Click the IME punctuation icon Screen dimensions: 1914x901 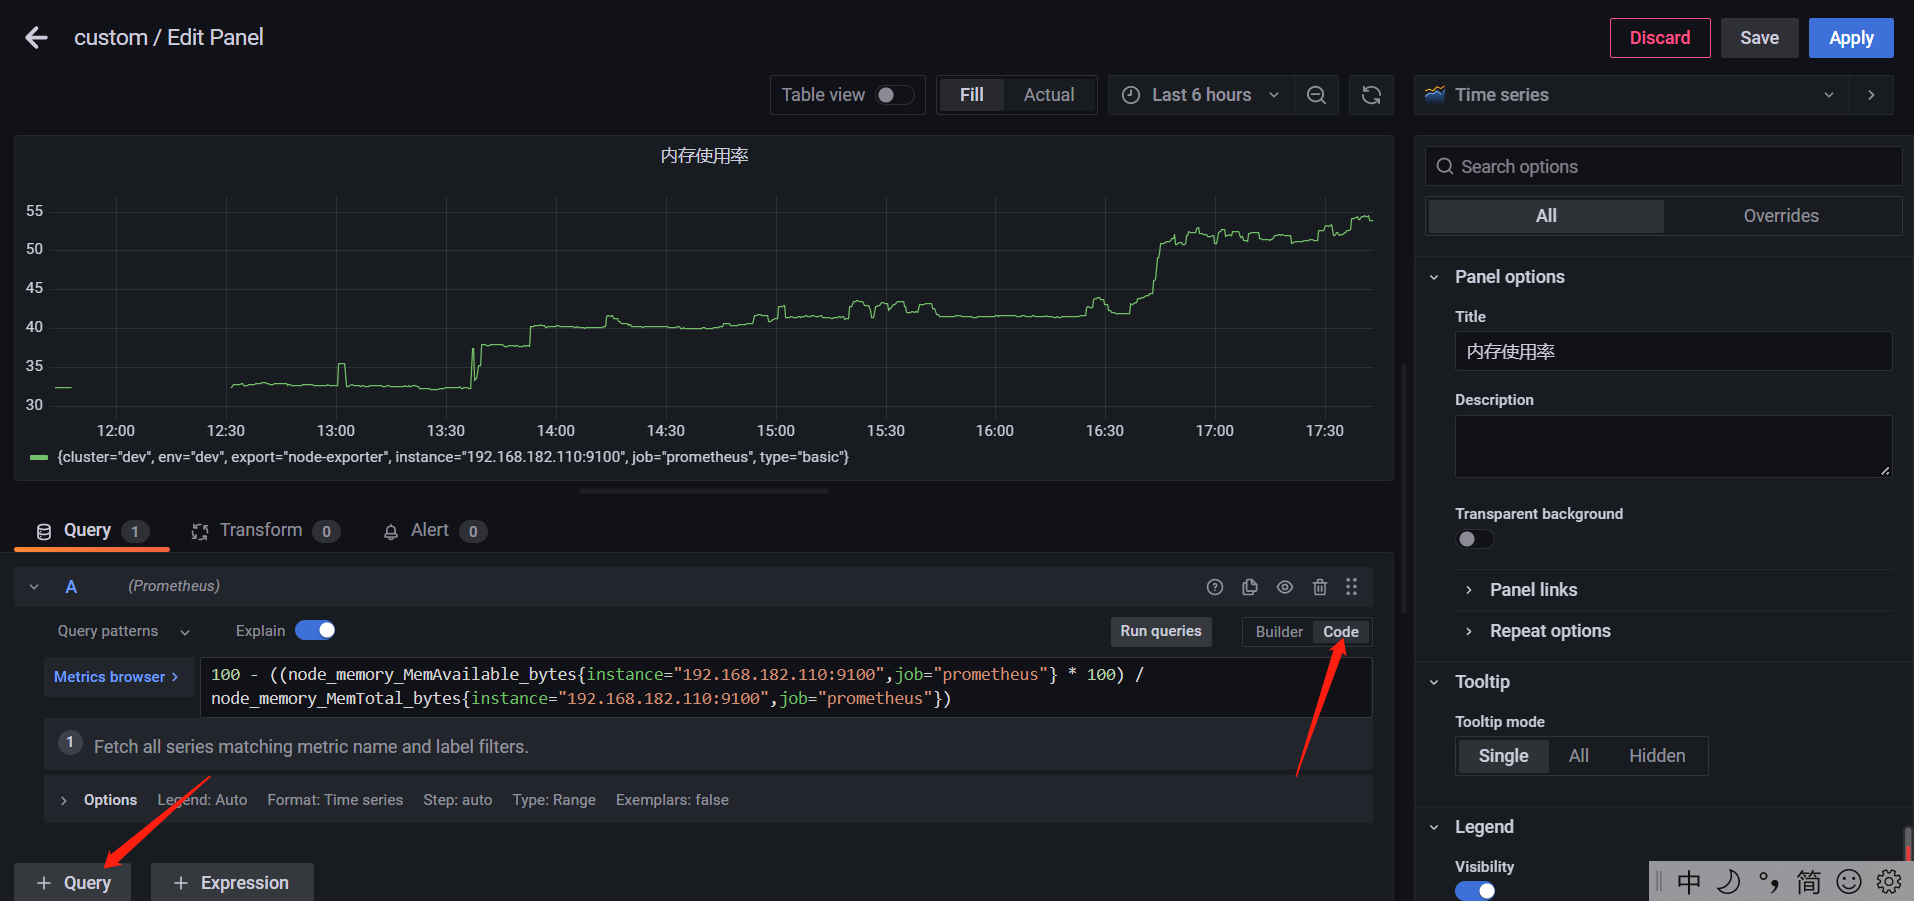tap(1769, 881)
